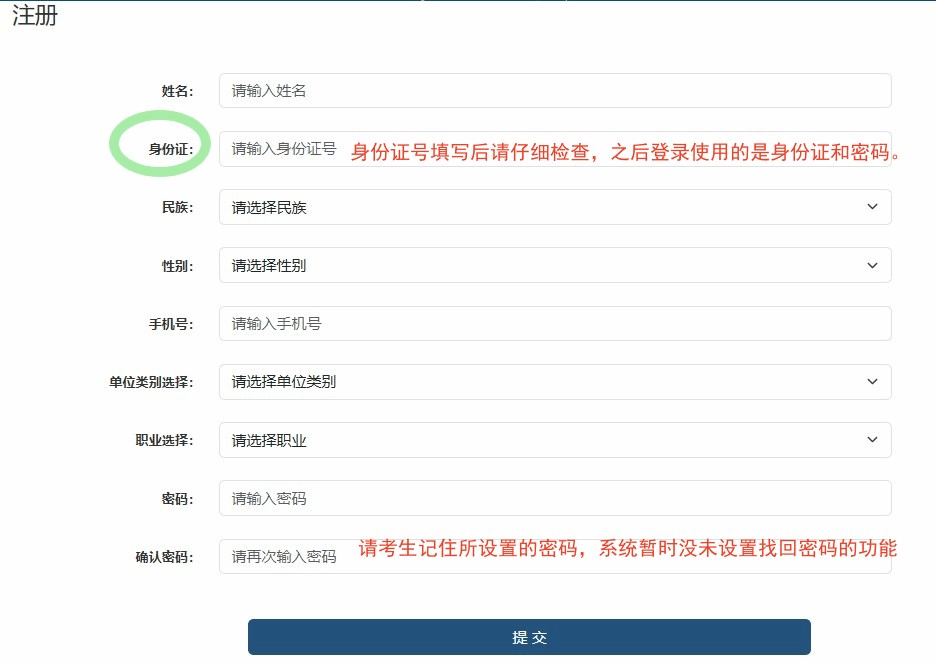Image resolution: width=936 pixels, height=664 pixels.
Task: Focus the 请再次输入密码 confirm field
Action: click(x=284, y=557)
